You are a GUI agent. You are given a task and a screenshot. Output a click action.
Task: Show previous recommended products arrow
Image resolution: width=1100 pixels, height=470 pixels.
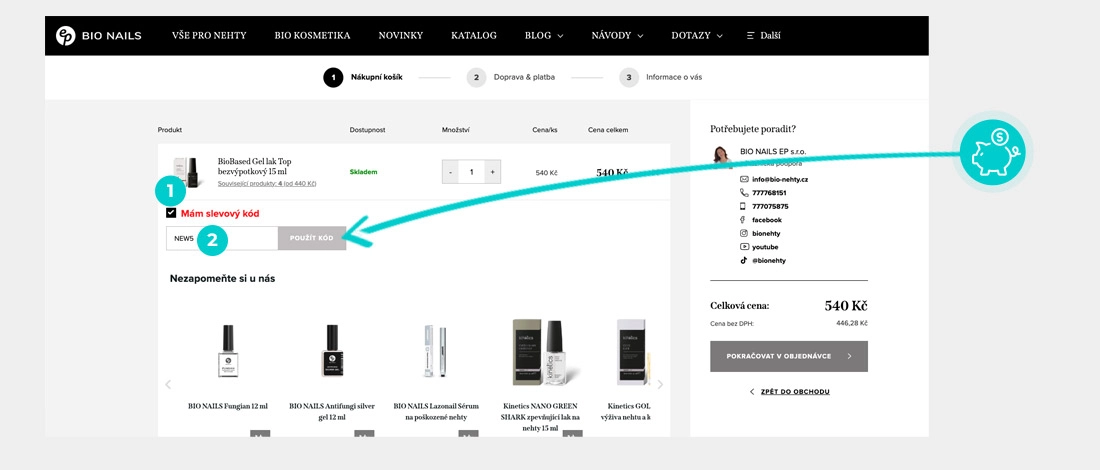coord(168,384)
